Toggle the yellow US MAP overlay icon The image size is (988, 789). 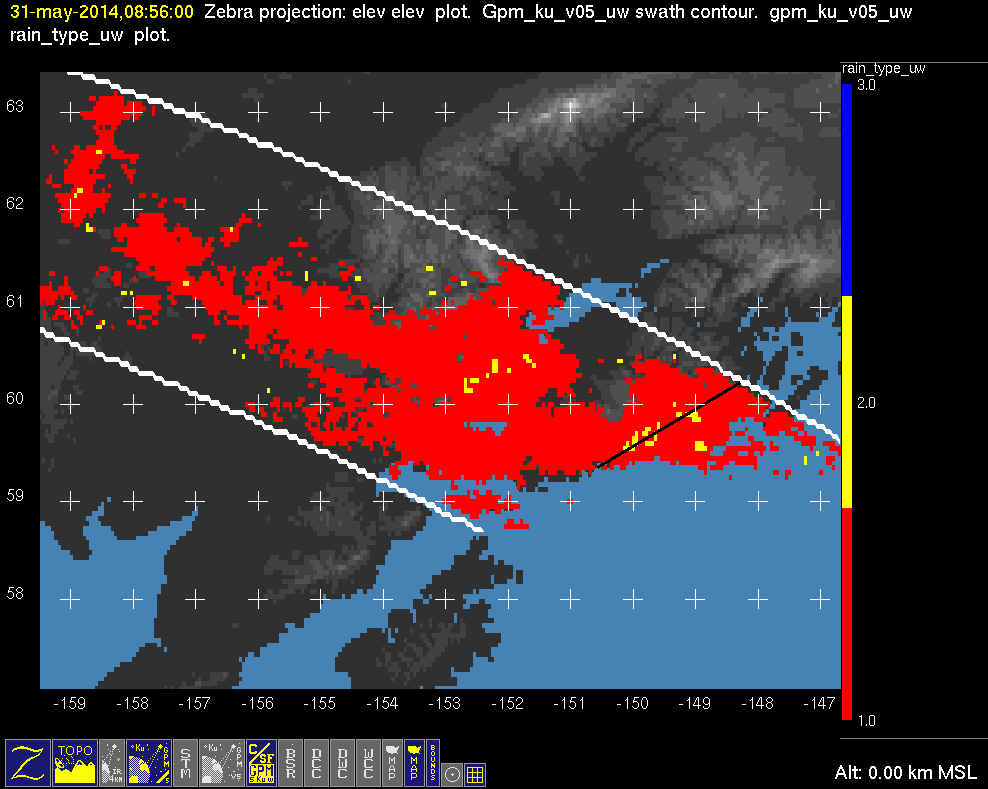click(x=414, y=761)
